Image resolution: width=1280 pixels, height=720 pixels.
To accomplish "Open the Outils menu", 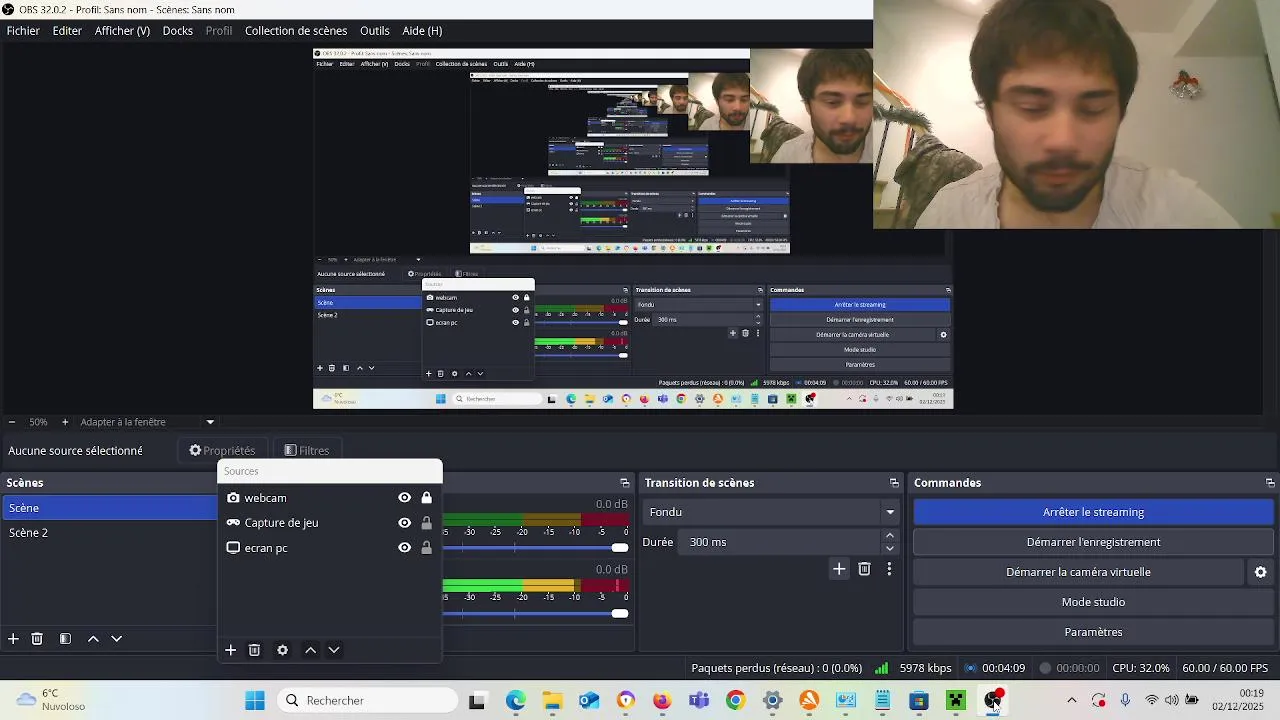I will (375, 31).
